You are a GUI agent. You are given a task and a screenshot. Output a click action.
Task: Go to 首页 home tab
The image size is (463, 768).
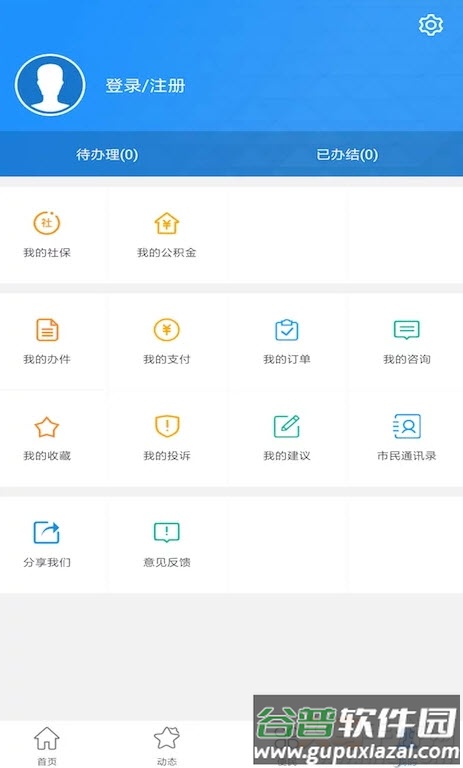click(x=47, y=745)
